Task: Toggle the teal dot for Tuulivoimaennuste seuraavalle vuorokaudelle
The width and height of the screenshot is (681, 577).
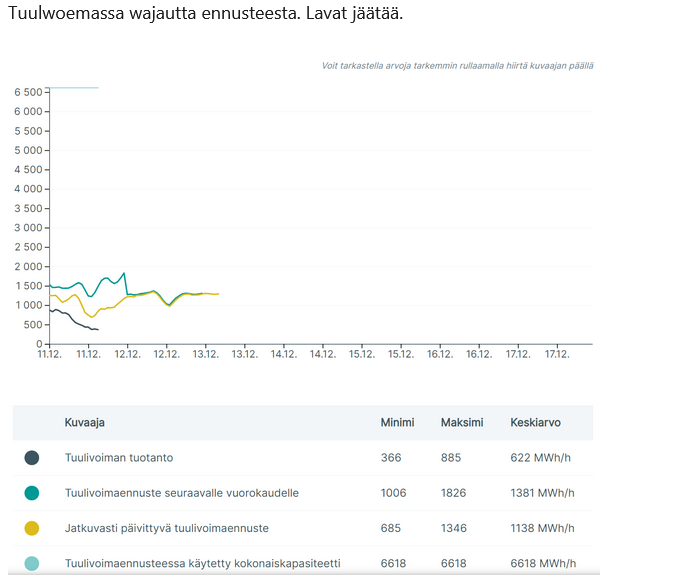Action: (x=32, y=493)
